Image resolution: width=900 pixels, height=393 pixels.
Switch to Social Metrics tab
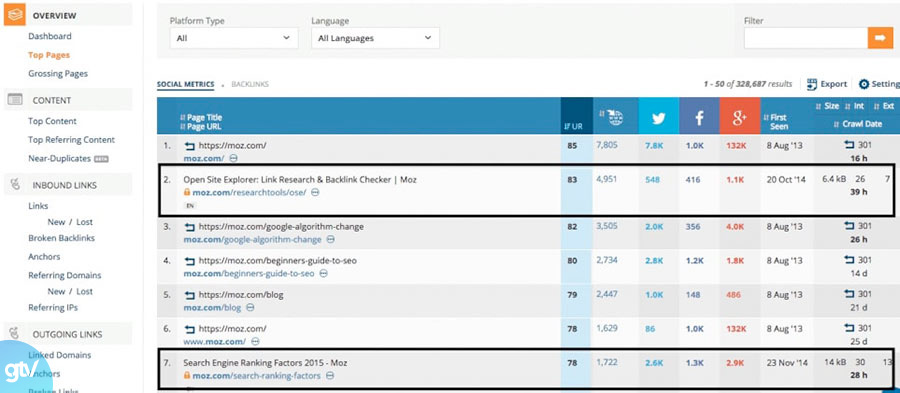185,84
